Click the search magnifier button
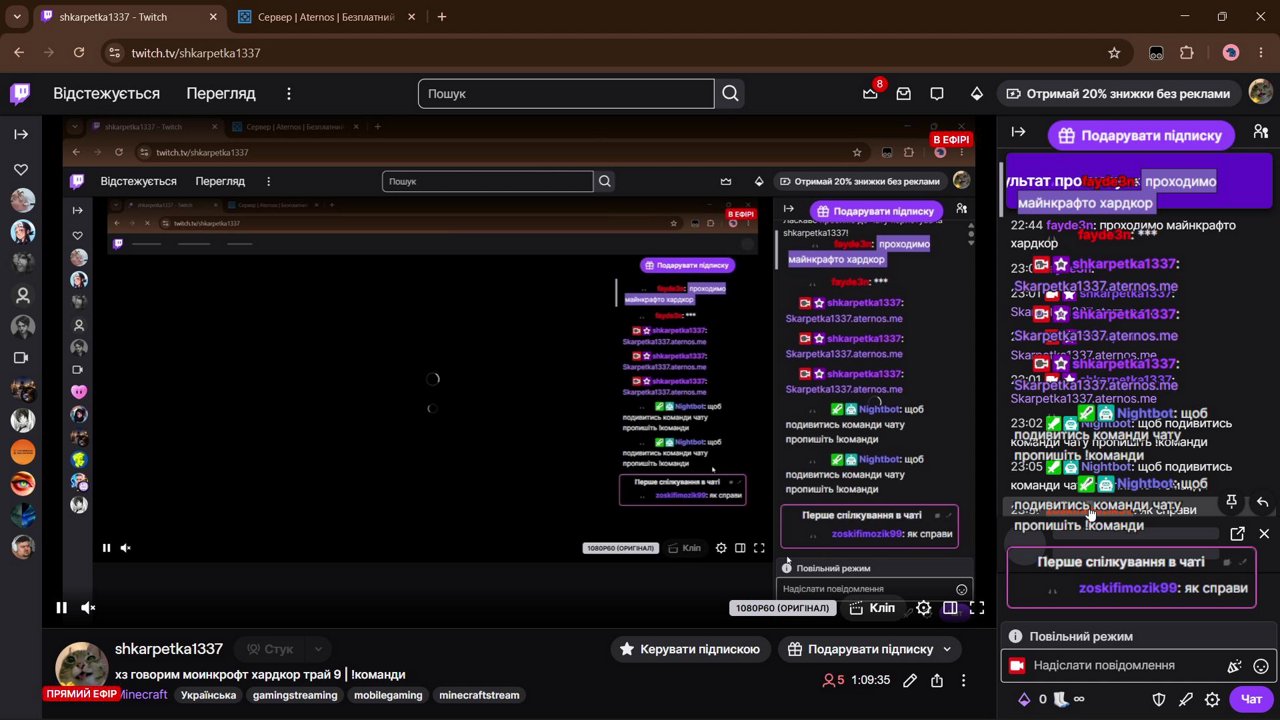The image size is (1280, 720). click(730, 93)
